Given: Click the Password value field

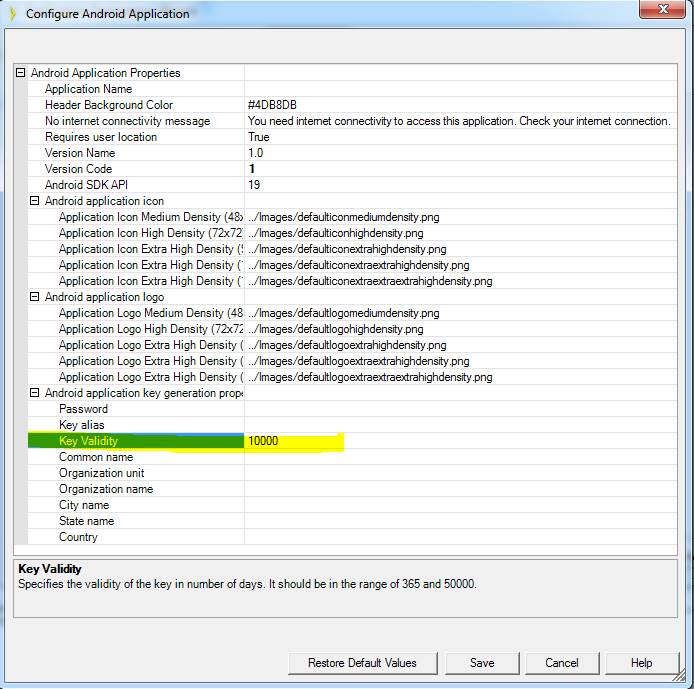Looking at the screenshot, I should coord(460,409).
